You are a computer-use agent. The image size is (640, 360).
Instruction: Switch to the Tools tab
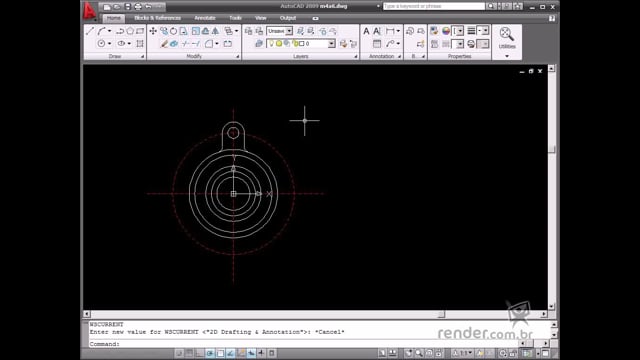[x=235, y=18]
